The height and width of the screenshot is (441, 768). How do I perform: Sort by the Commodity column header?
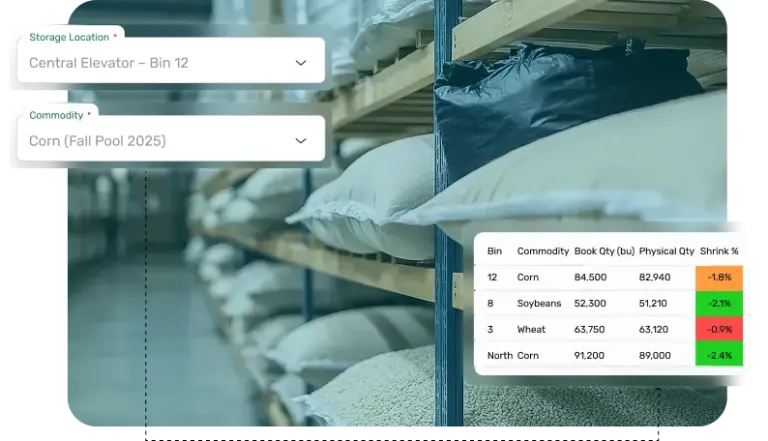(543, 251)
